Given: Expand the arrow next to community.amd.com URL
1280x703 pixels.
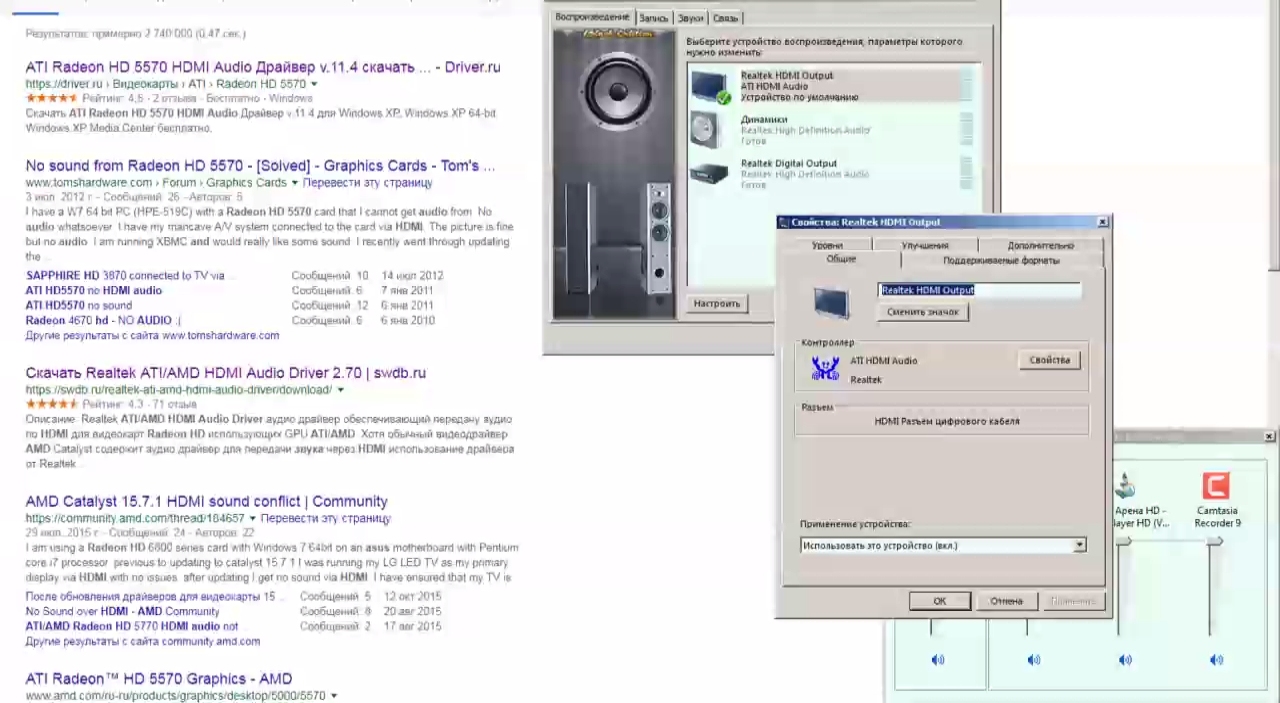Looking at the screenshot, I should (252, 519).
